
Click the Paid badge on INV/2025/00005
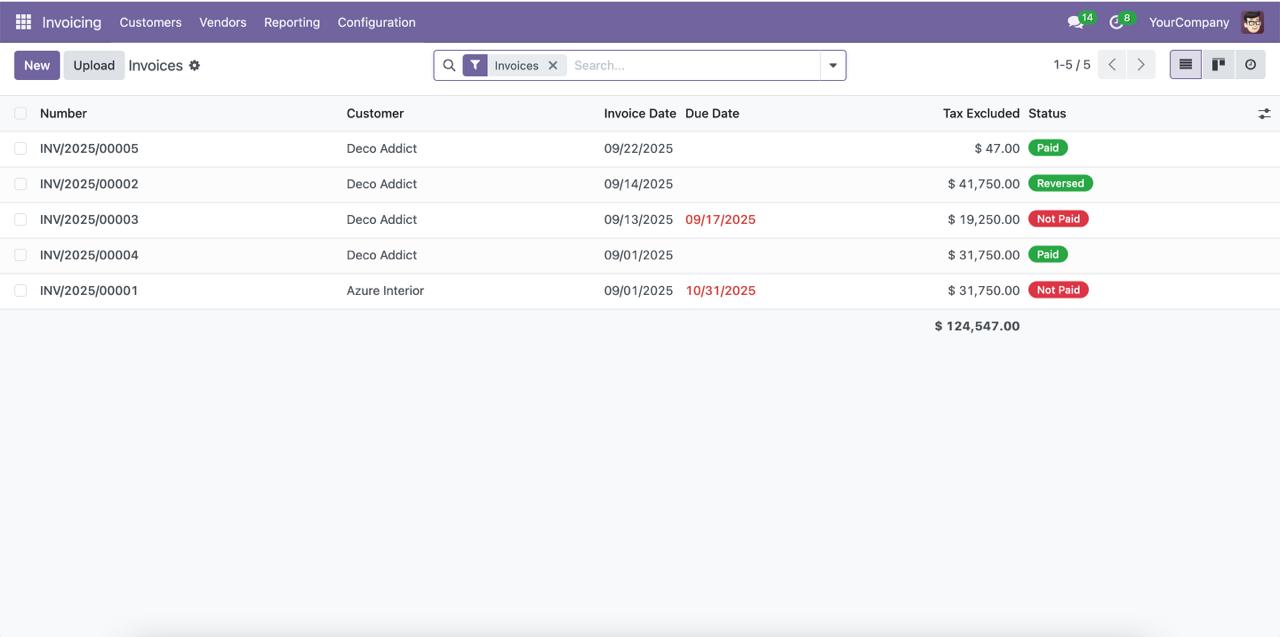(x=1048, y=148)
